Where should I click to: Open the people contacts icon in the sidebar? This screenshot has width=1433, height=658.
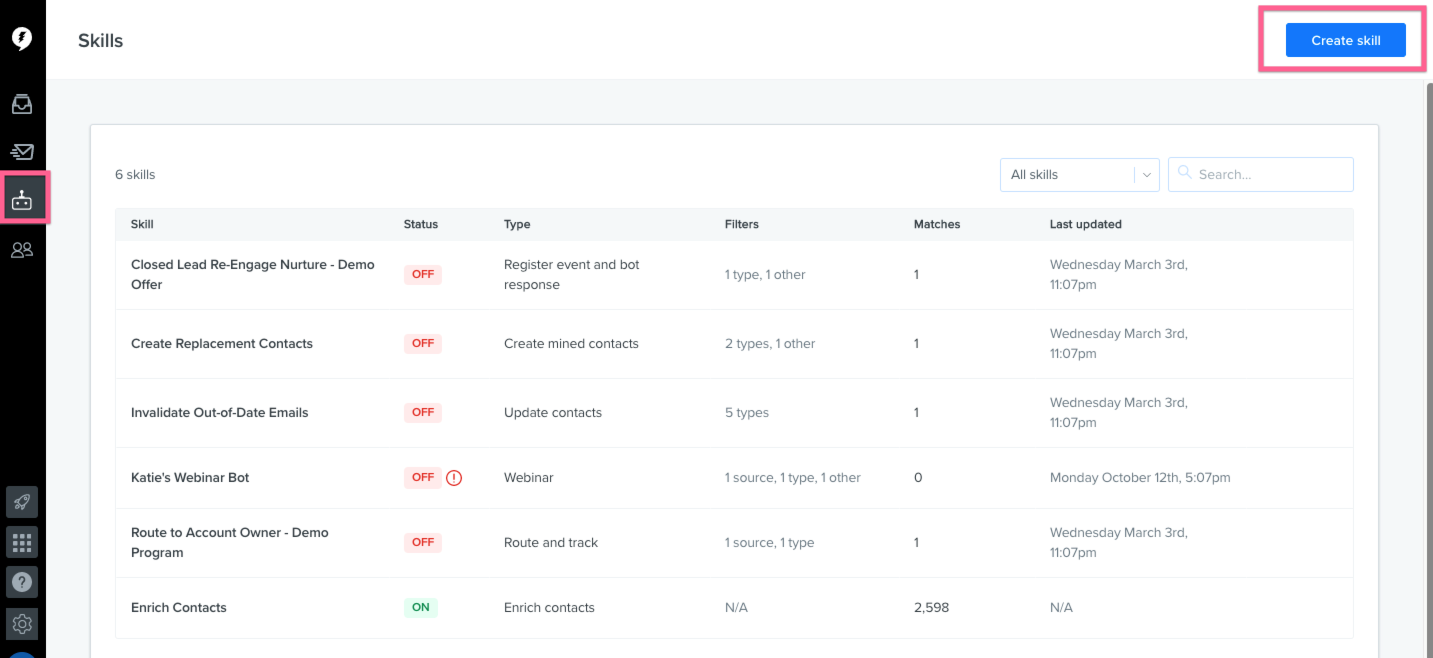22,250
